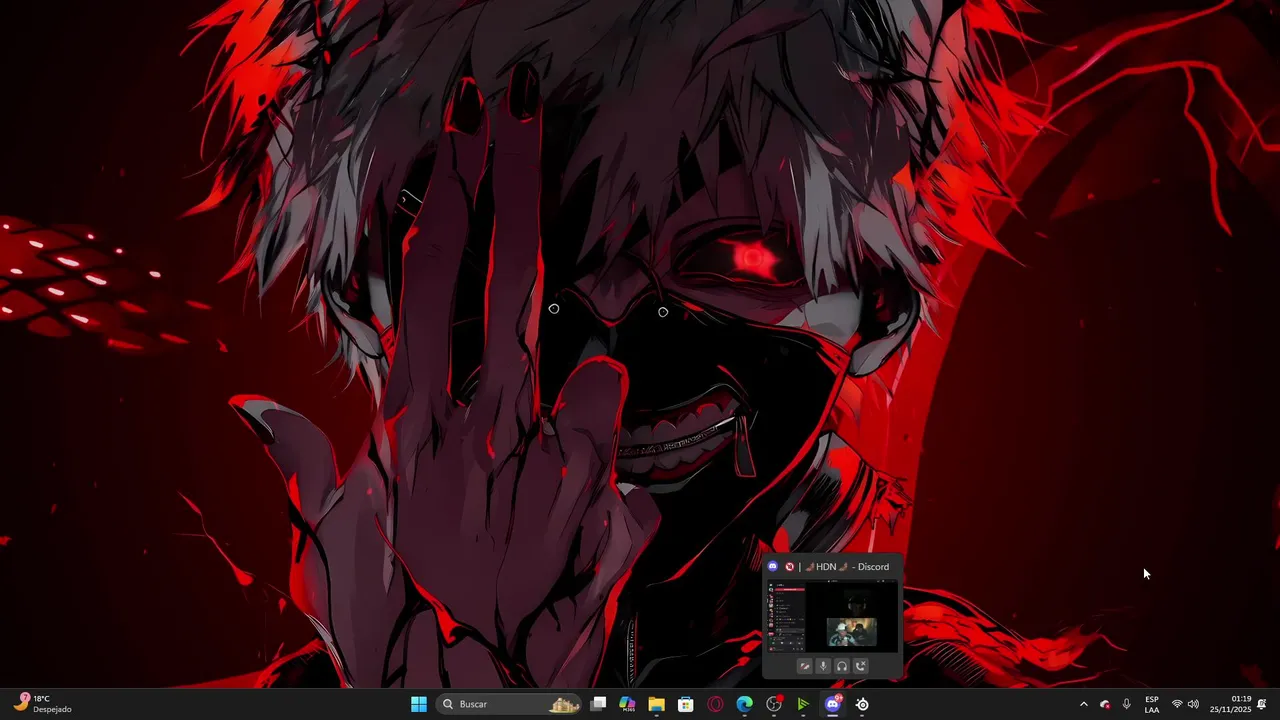The width and height of the screenshot is (1280, 720).
Task: Open Task View in the taskbar
Action: click(x=598, y=704)
